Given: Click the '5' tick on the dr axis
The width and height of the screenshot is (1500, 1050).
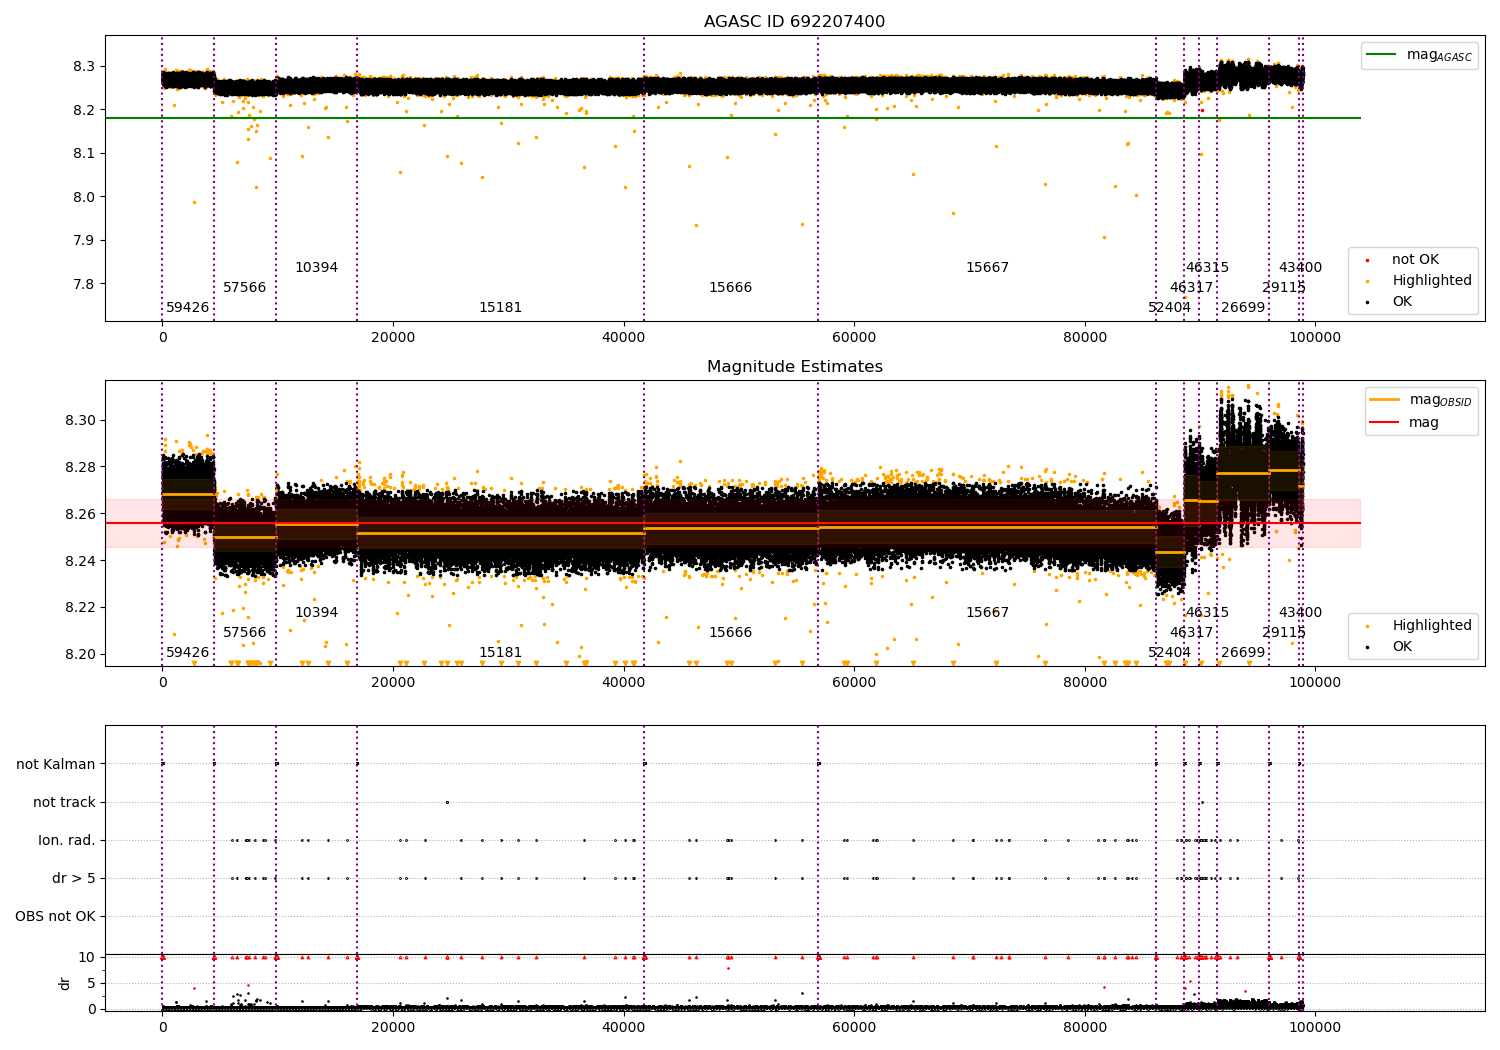Looking at the screenshot, I should (x=91, y=984).
